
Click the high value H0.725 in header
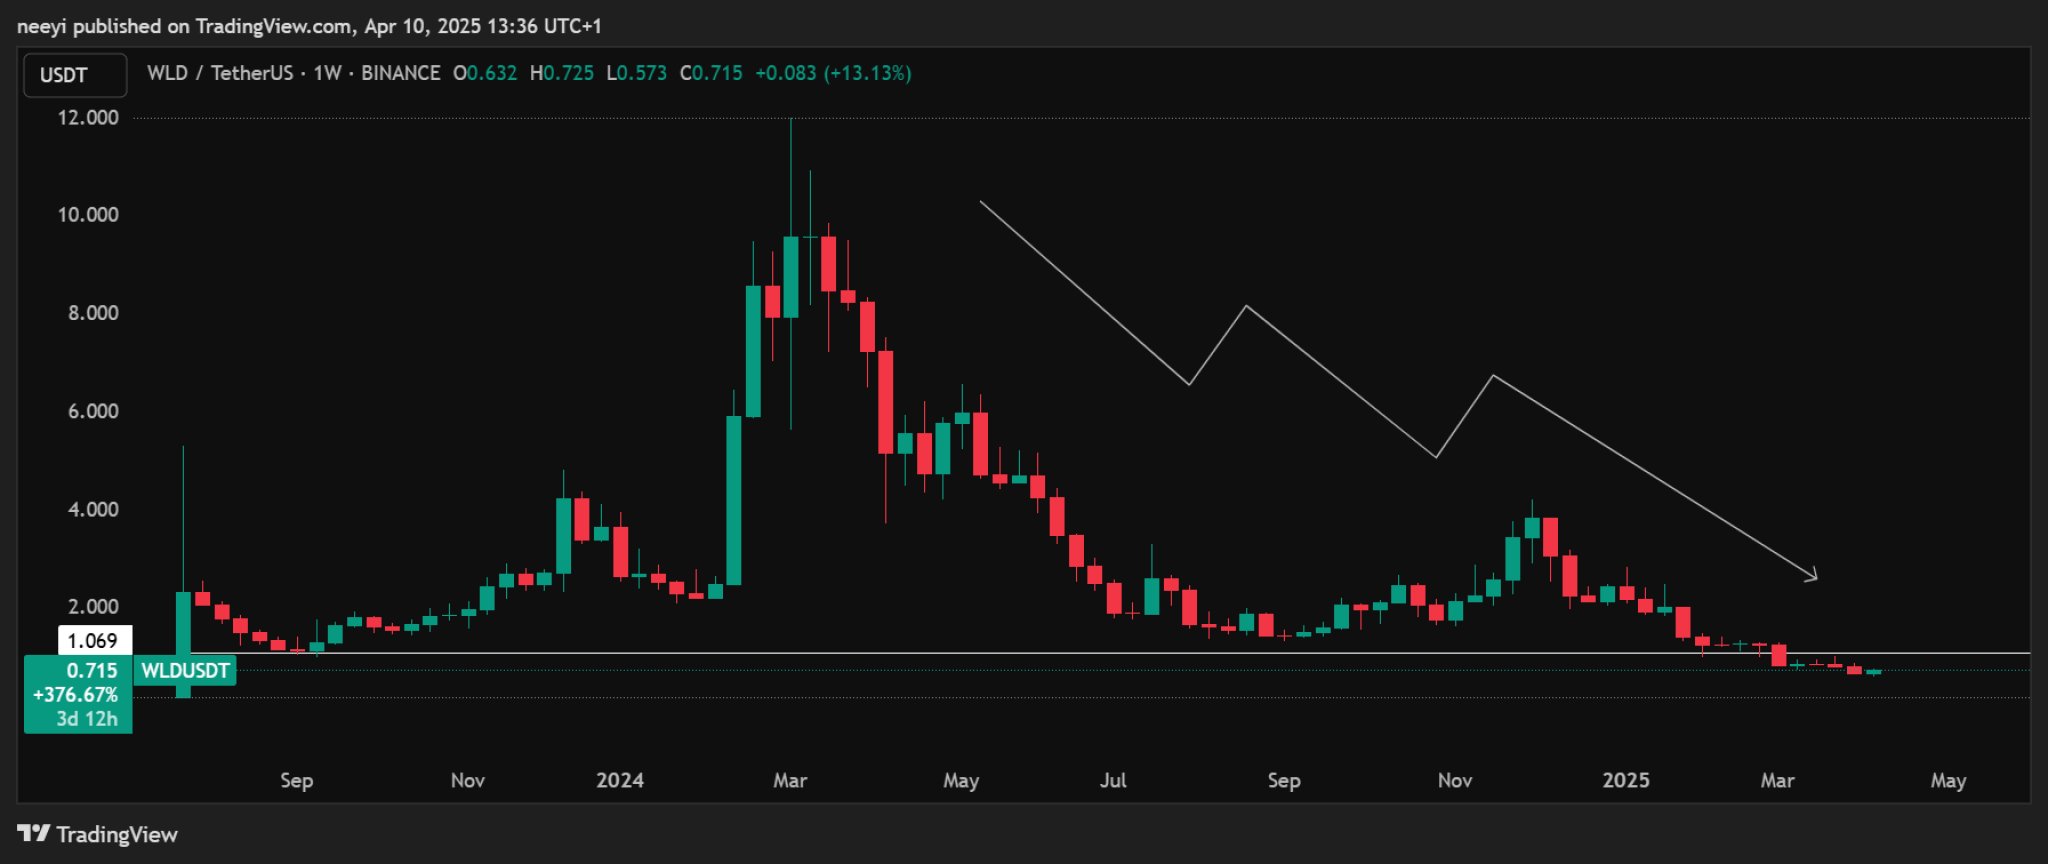(x=562, y=73)
